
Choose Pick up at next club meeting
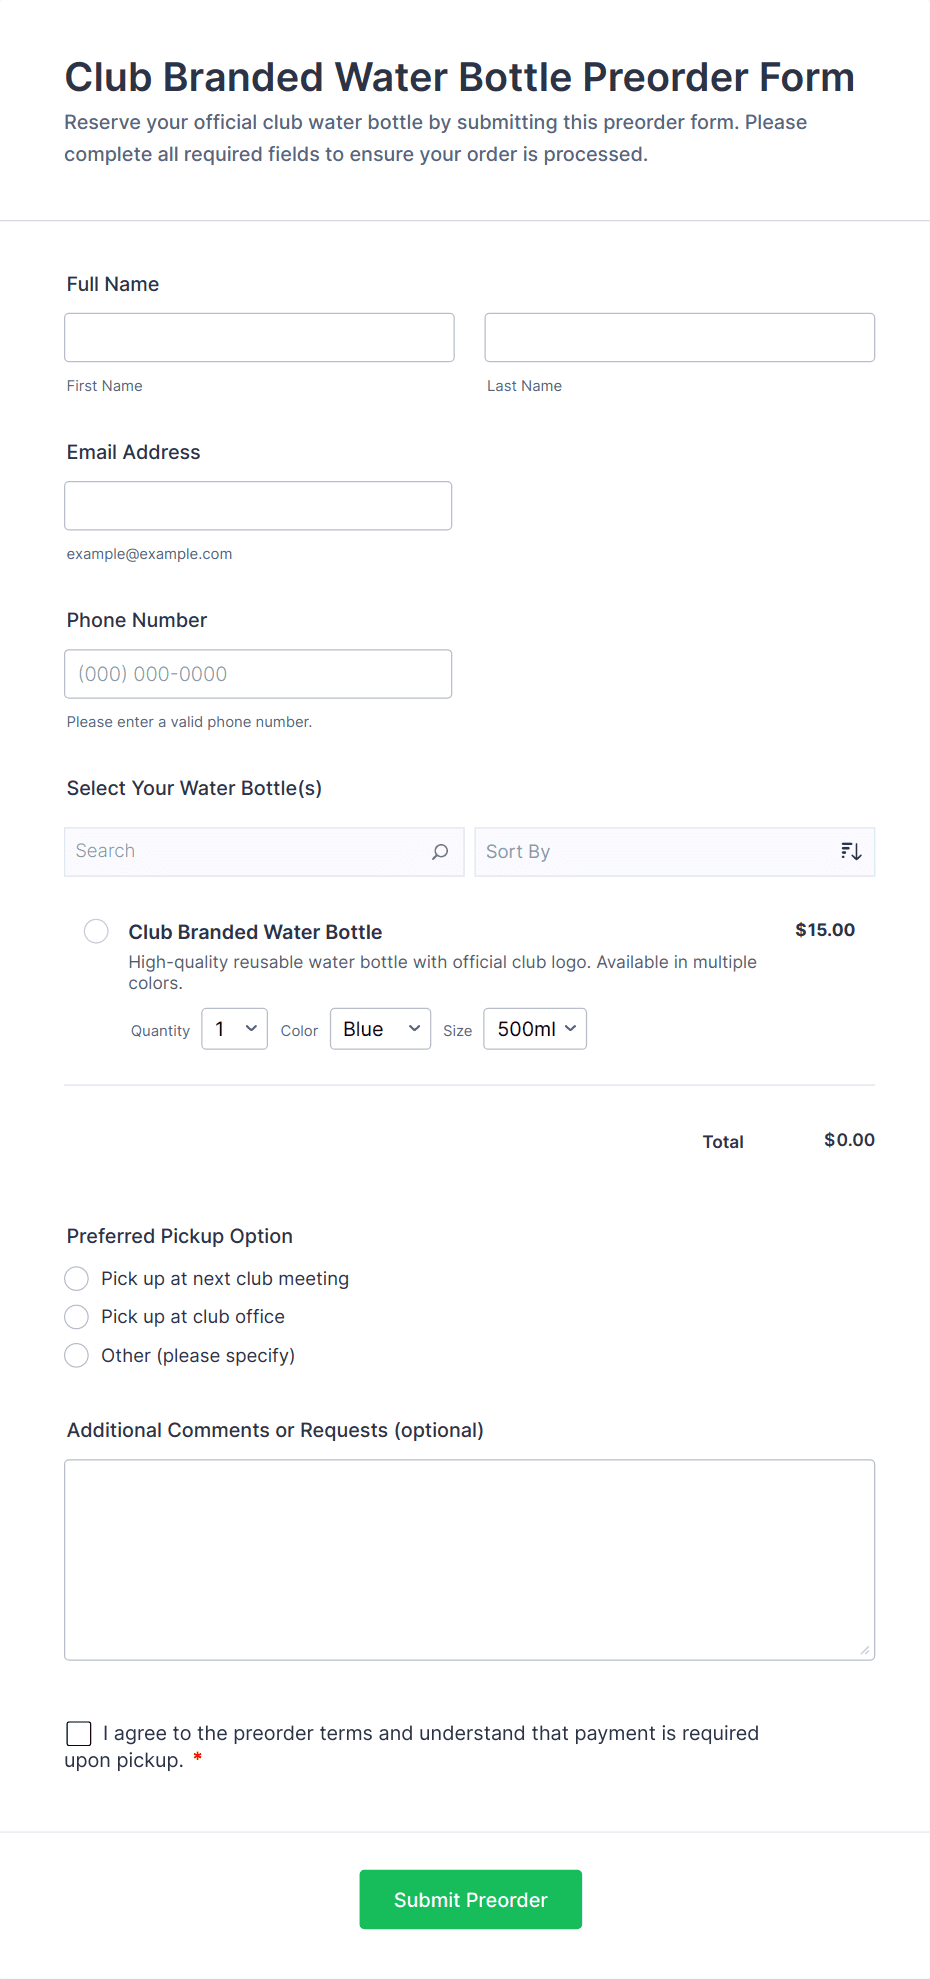coord(77,1279)
